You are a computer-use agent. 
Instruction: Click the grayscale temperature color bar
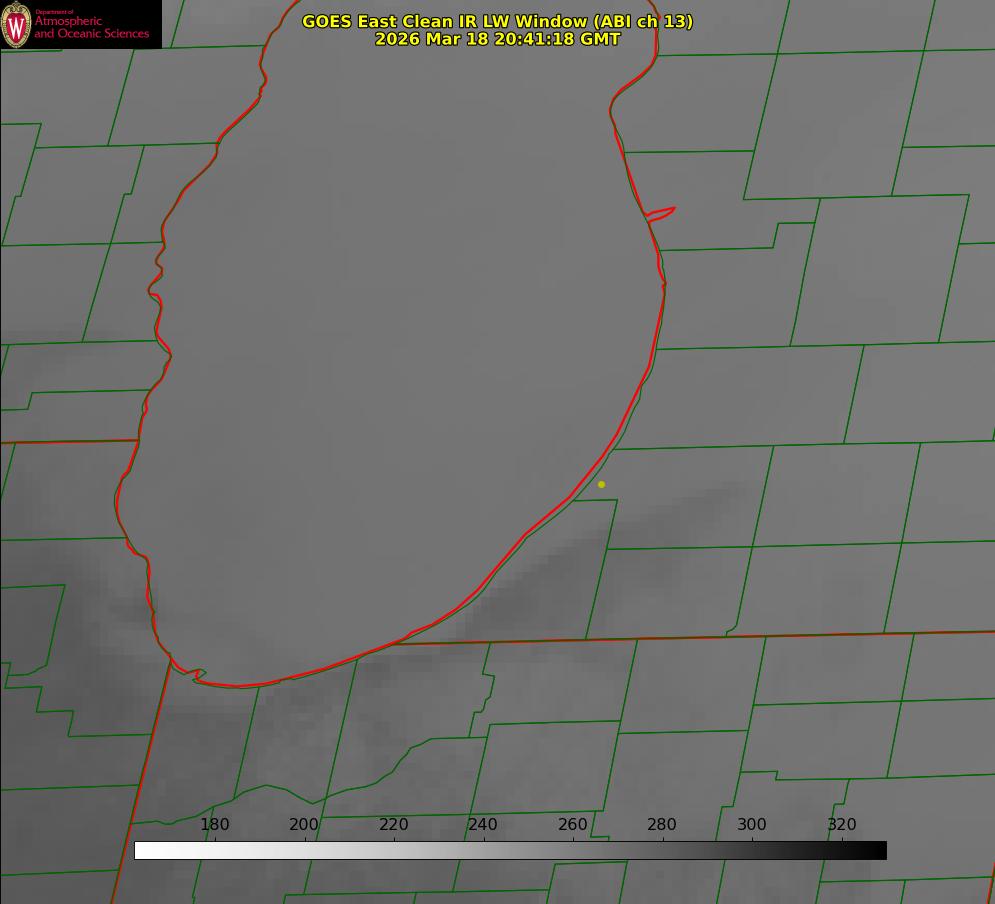coord(510,851)
